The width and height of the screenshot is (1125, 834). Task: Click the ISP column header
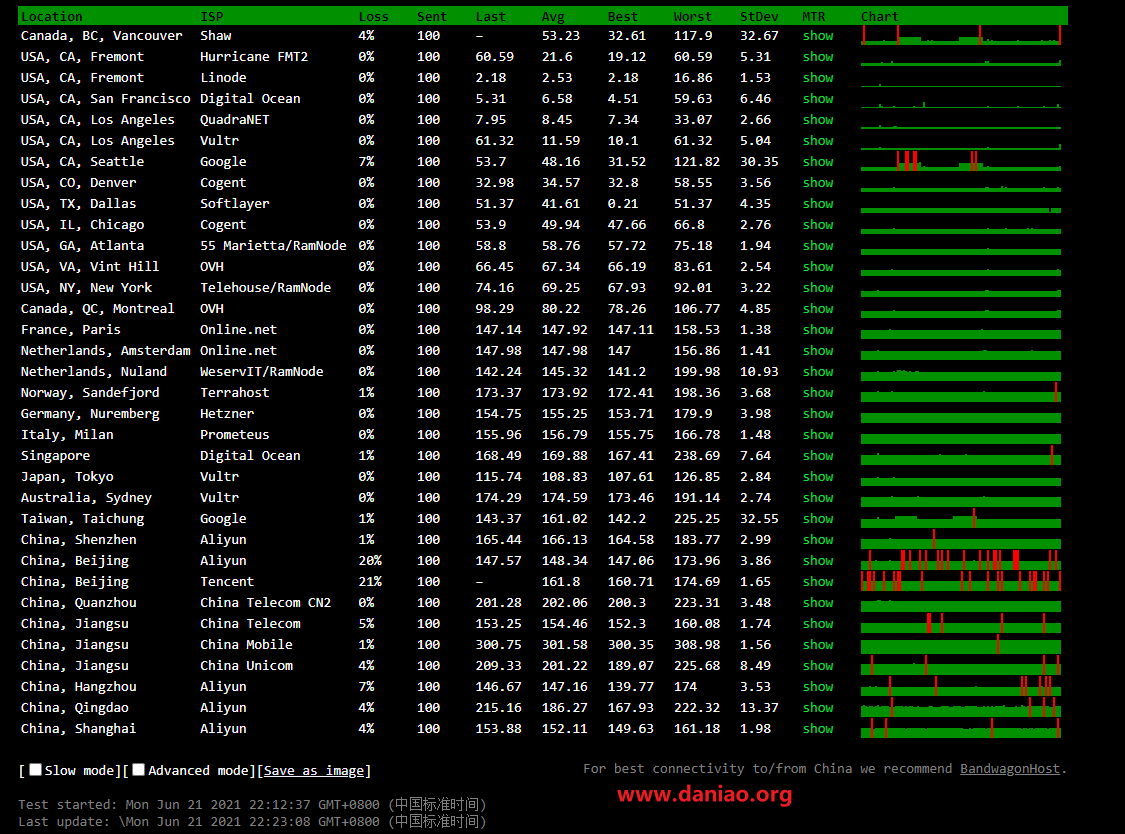tap(212, 16)
